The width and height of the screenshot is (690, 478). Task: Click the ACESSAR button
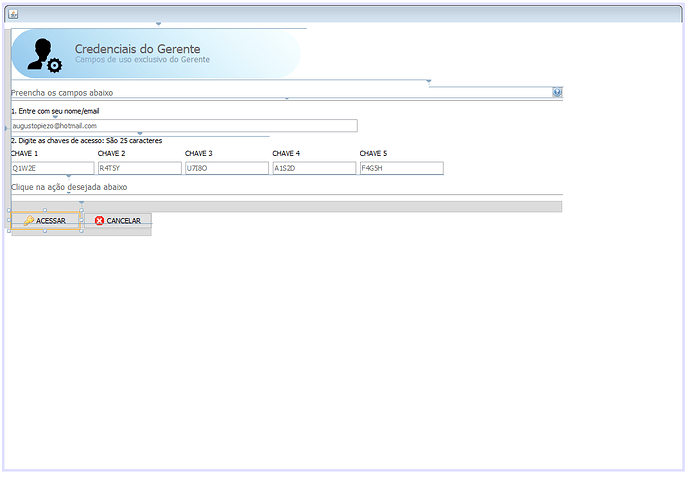click(x=45, y=221)
